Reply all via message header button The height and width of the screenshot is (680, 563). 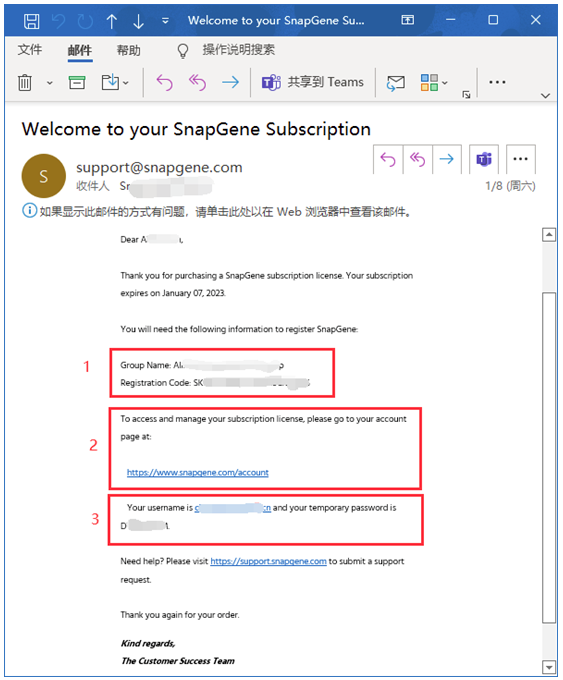[x=417, y=159]
